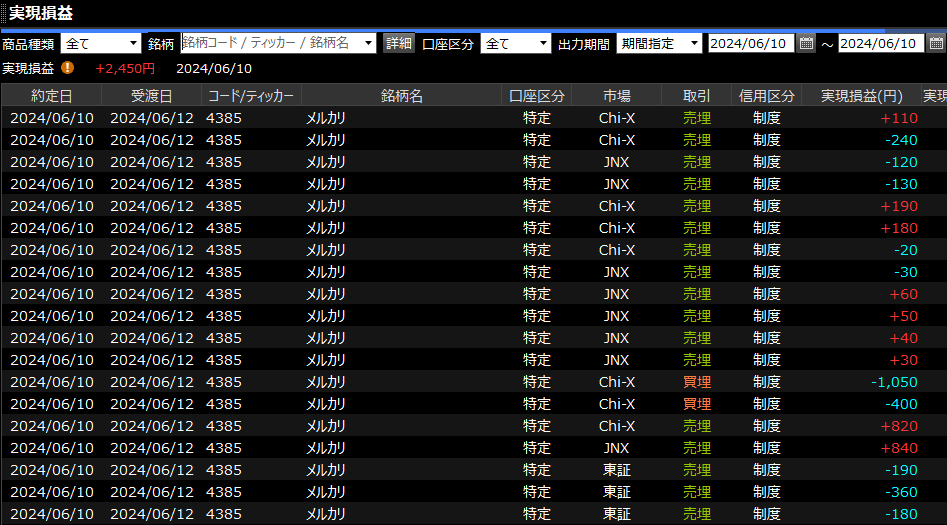This screenshot has width=947, height=525.
Task: Click Chi-X market in the -240 row
Action: pos(617,140)
